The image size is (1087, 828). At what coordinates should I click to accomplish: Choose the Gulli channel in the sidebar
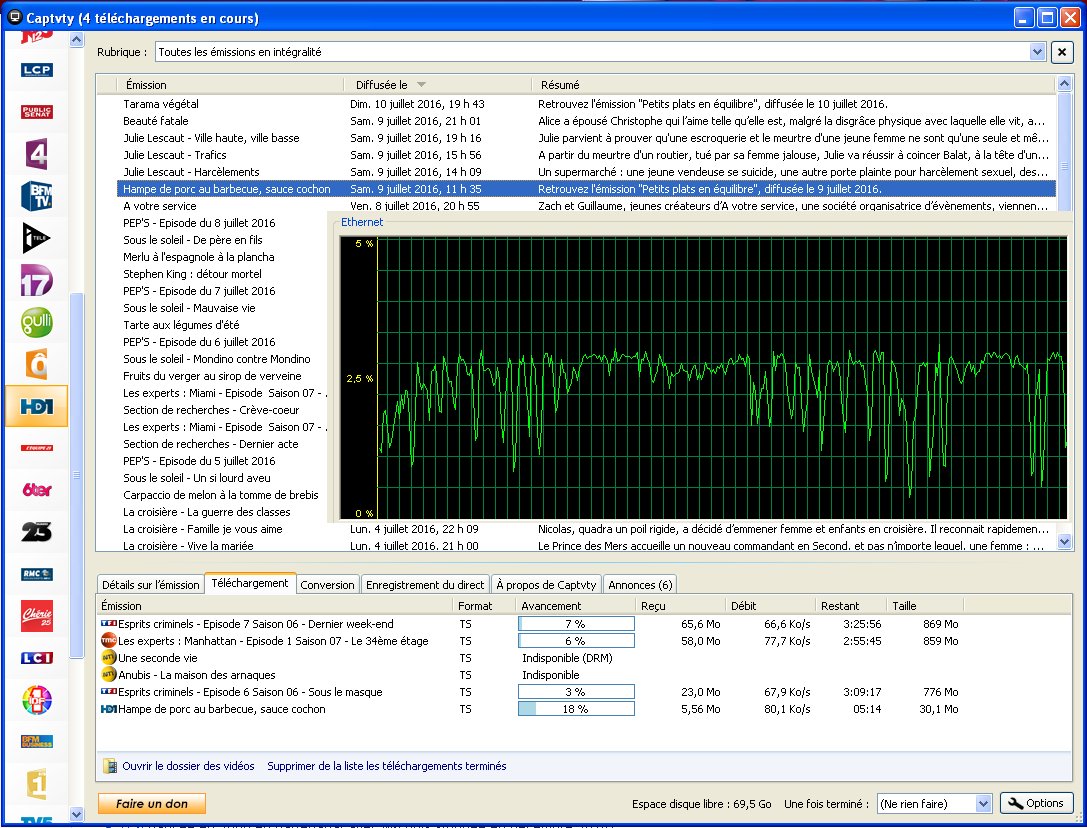tap(37, 322)
